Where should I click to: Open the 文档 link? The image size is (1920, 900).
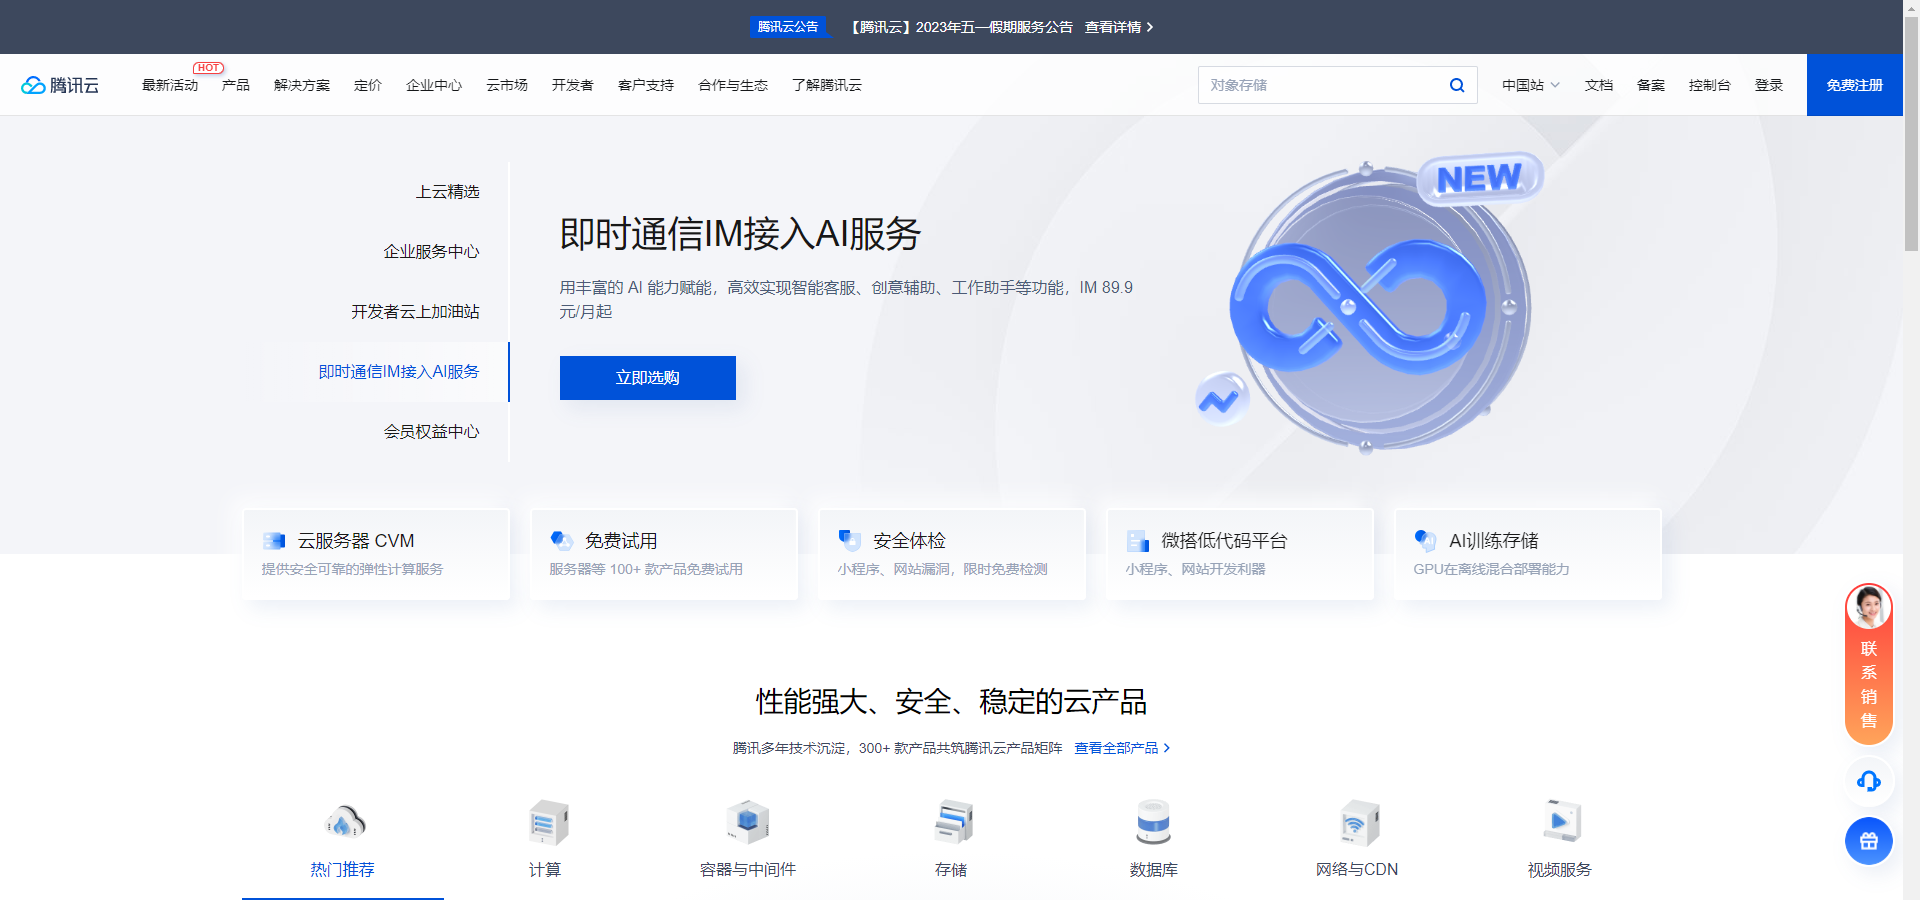[x=1599, y=85]
